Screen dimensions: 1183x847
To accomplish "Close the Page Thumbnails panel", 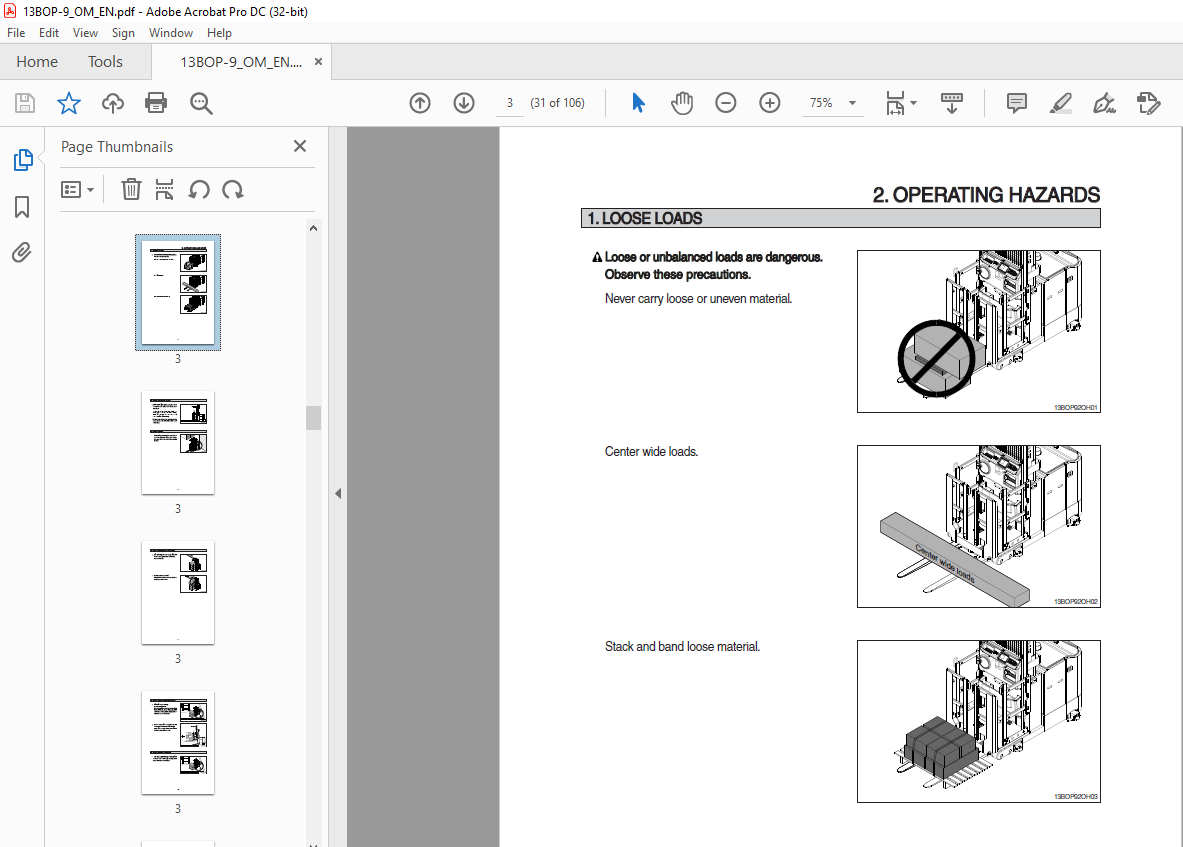I will tap(300, 146).
